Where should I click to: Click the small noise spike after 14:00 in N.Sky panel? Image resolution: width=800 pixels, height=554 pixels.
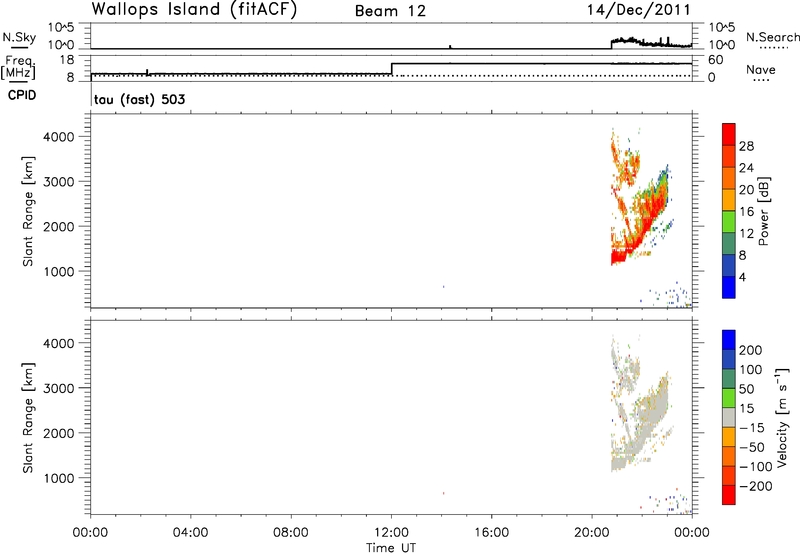click(x=450, y=47)
